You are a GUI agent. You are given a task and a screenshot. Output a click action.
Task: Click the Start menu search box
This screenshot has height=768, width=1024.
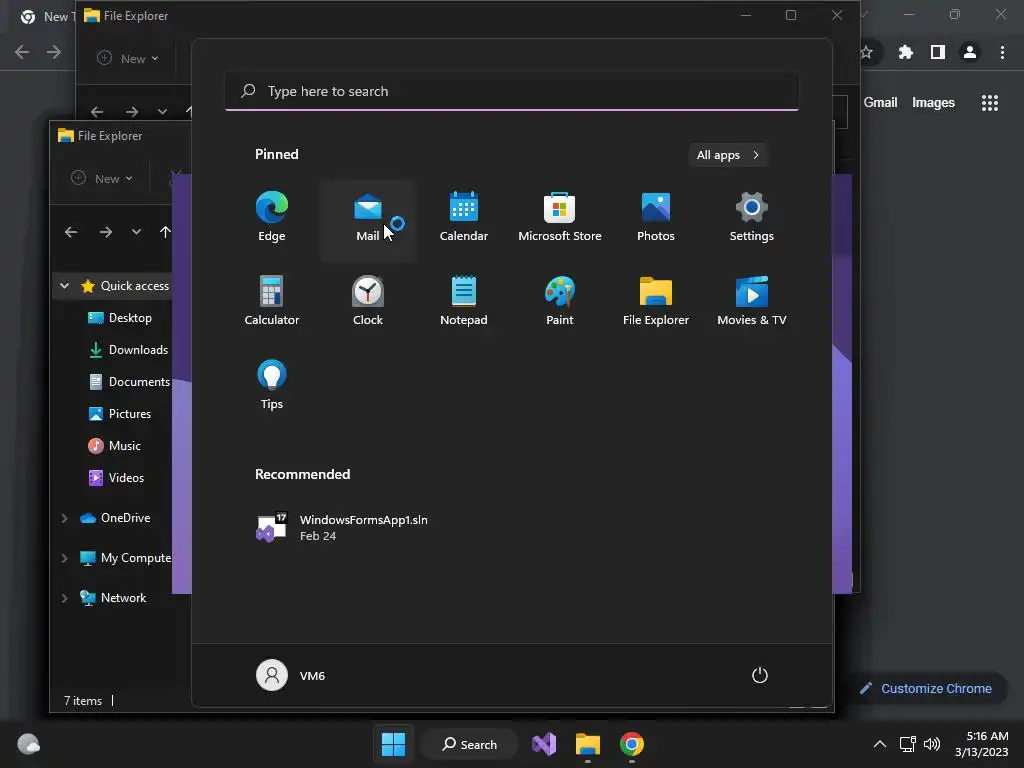512,91
